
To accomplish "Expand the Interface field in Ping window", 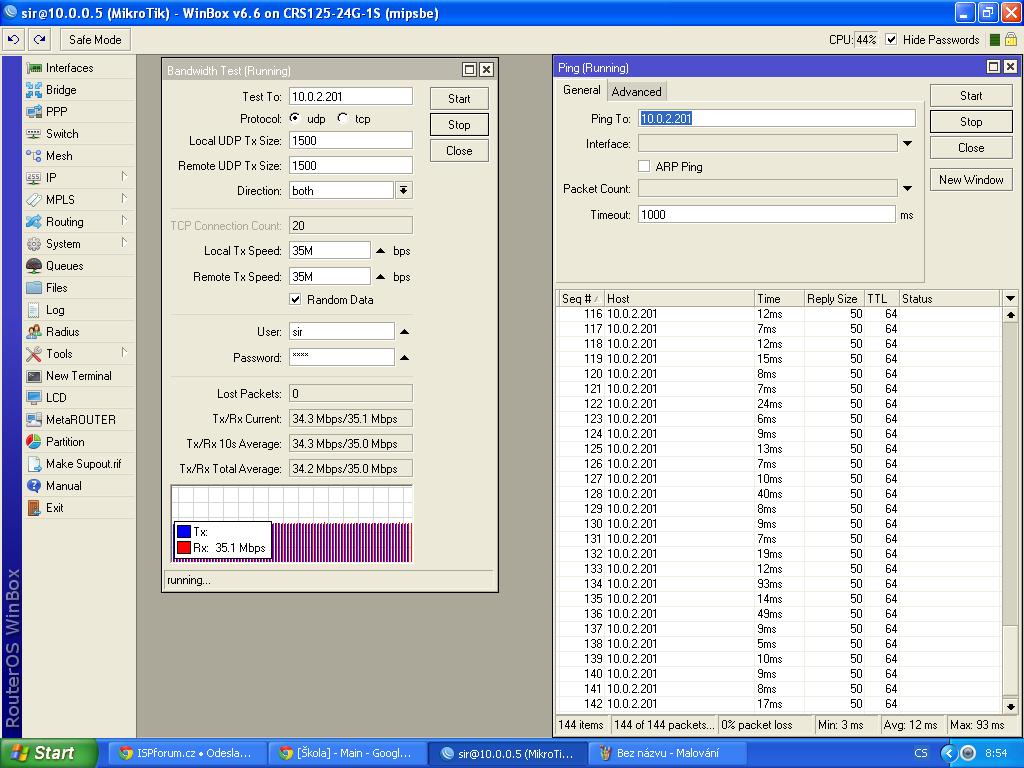I will coord(908,144).
